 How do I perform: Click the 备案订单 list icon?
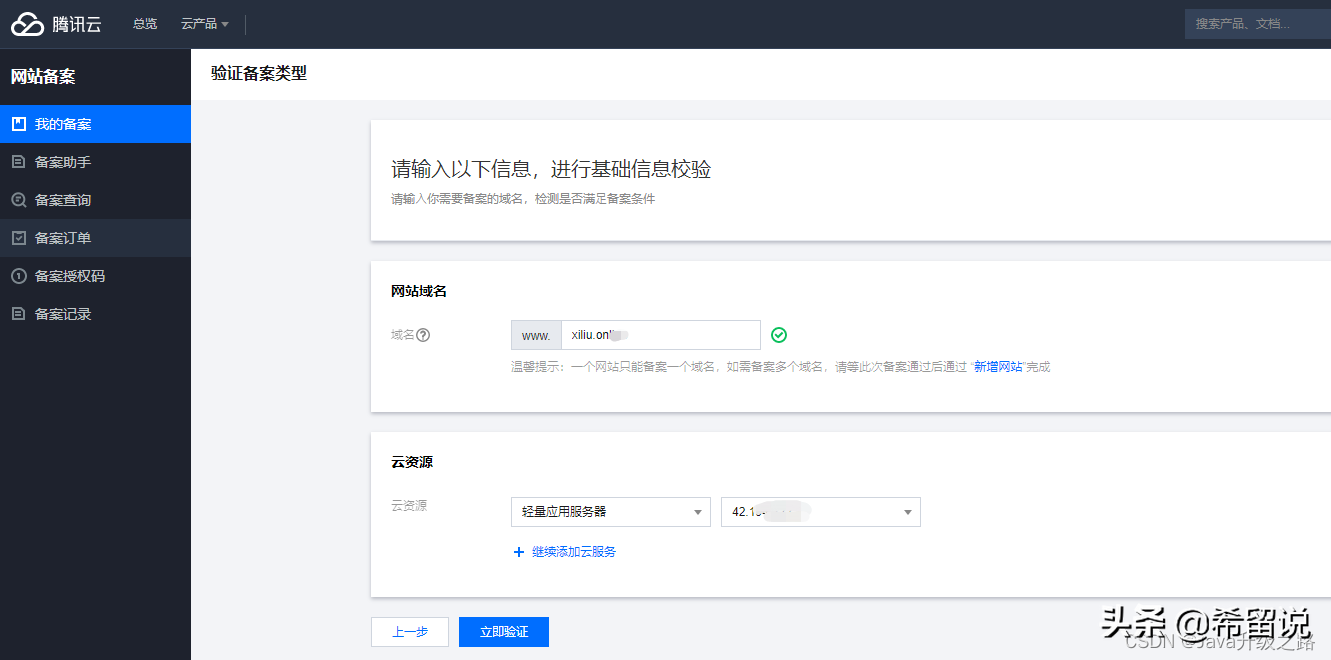click(x=18, y=237)
